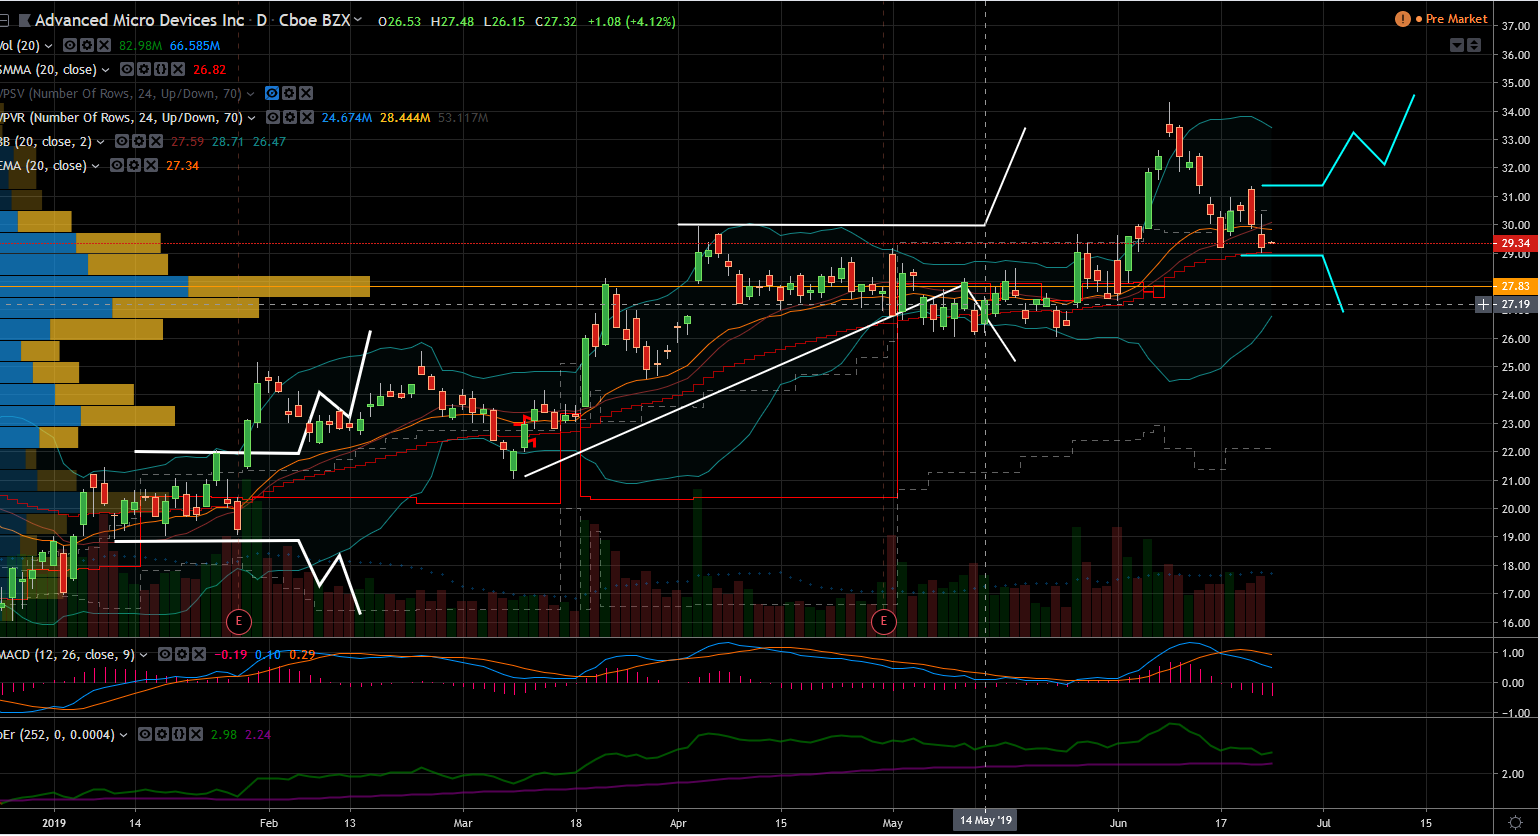Open settings for the Vol (20) indicator
1540x836 pixels.
tap(87, 45)
